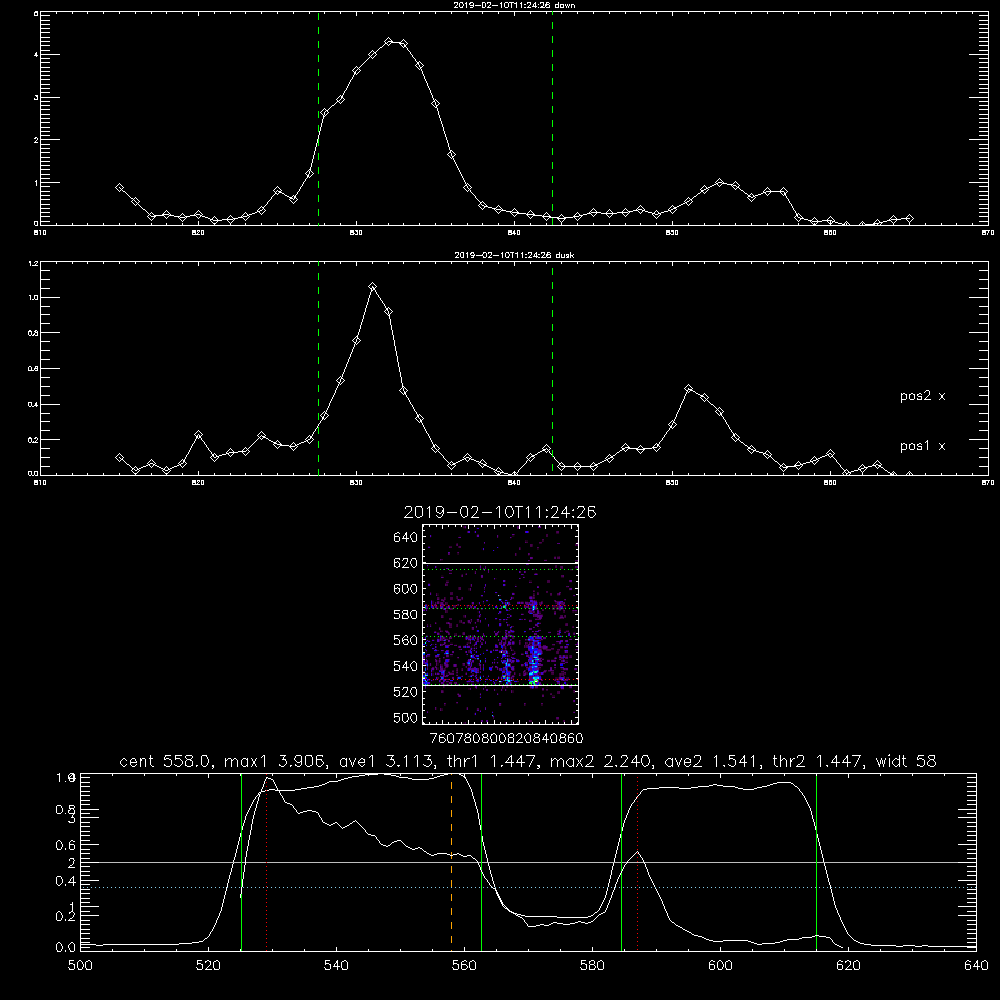Click the orange dashed center line in bottom plot
Screen dimensions: 1000x1000
click(x=452, y=862)
